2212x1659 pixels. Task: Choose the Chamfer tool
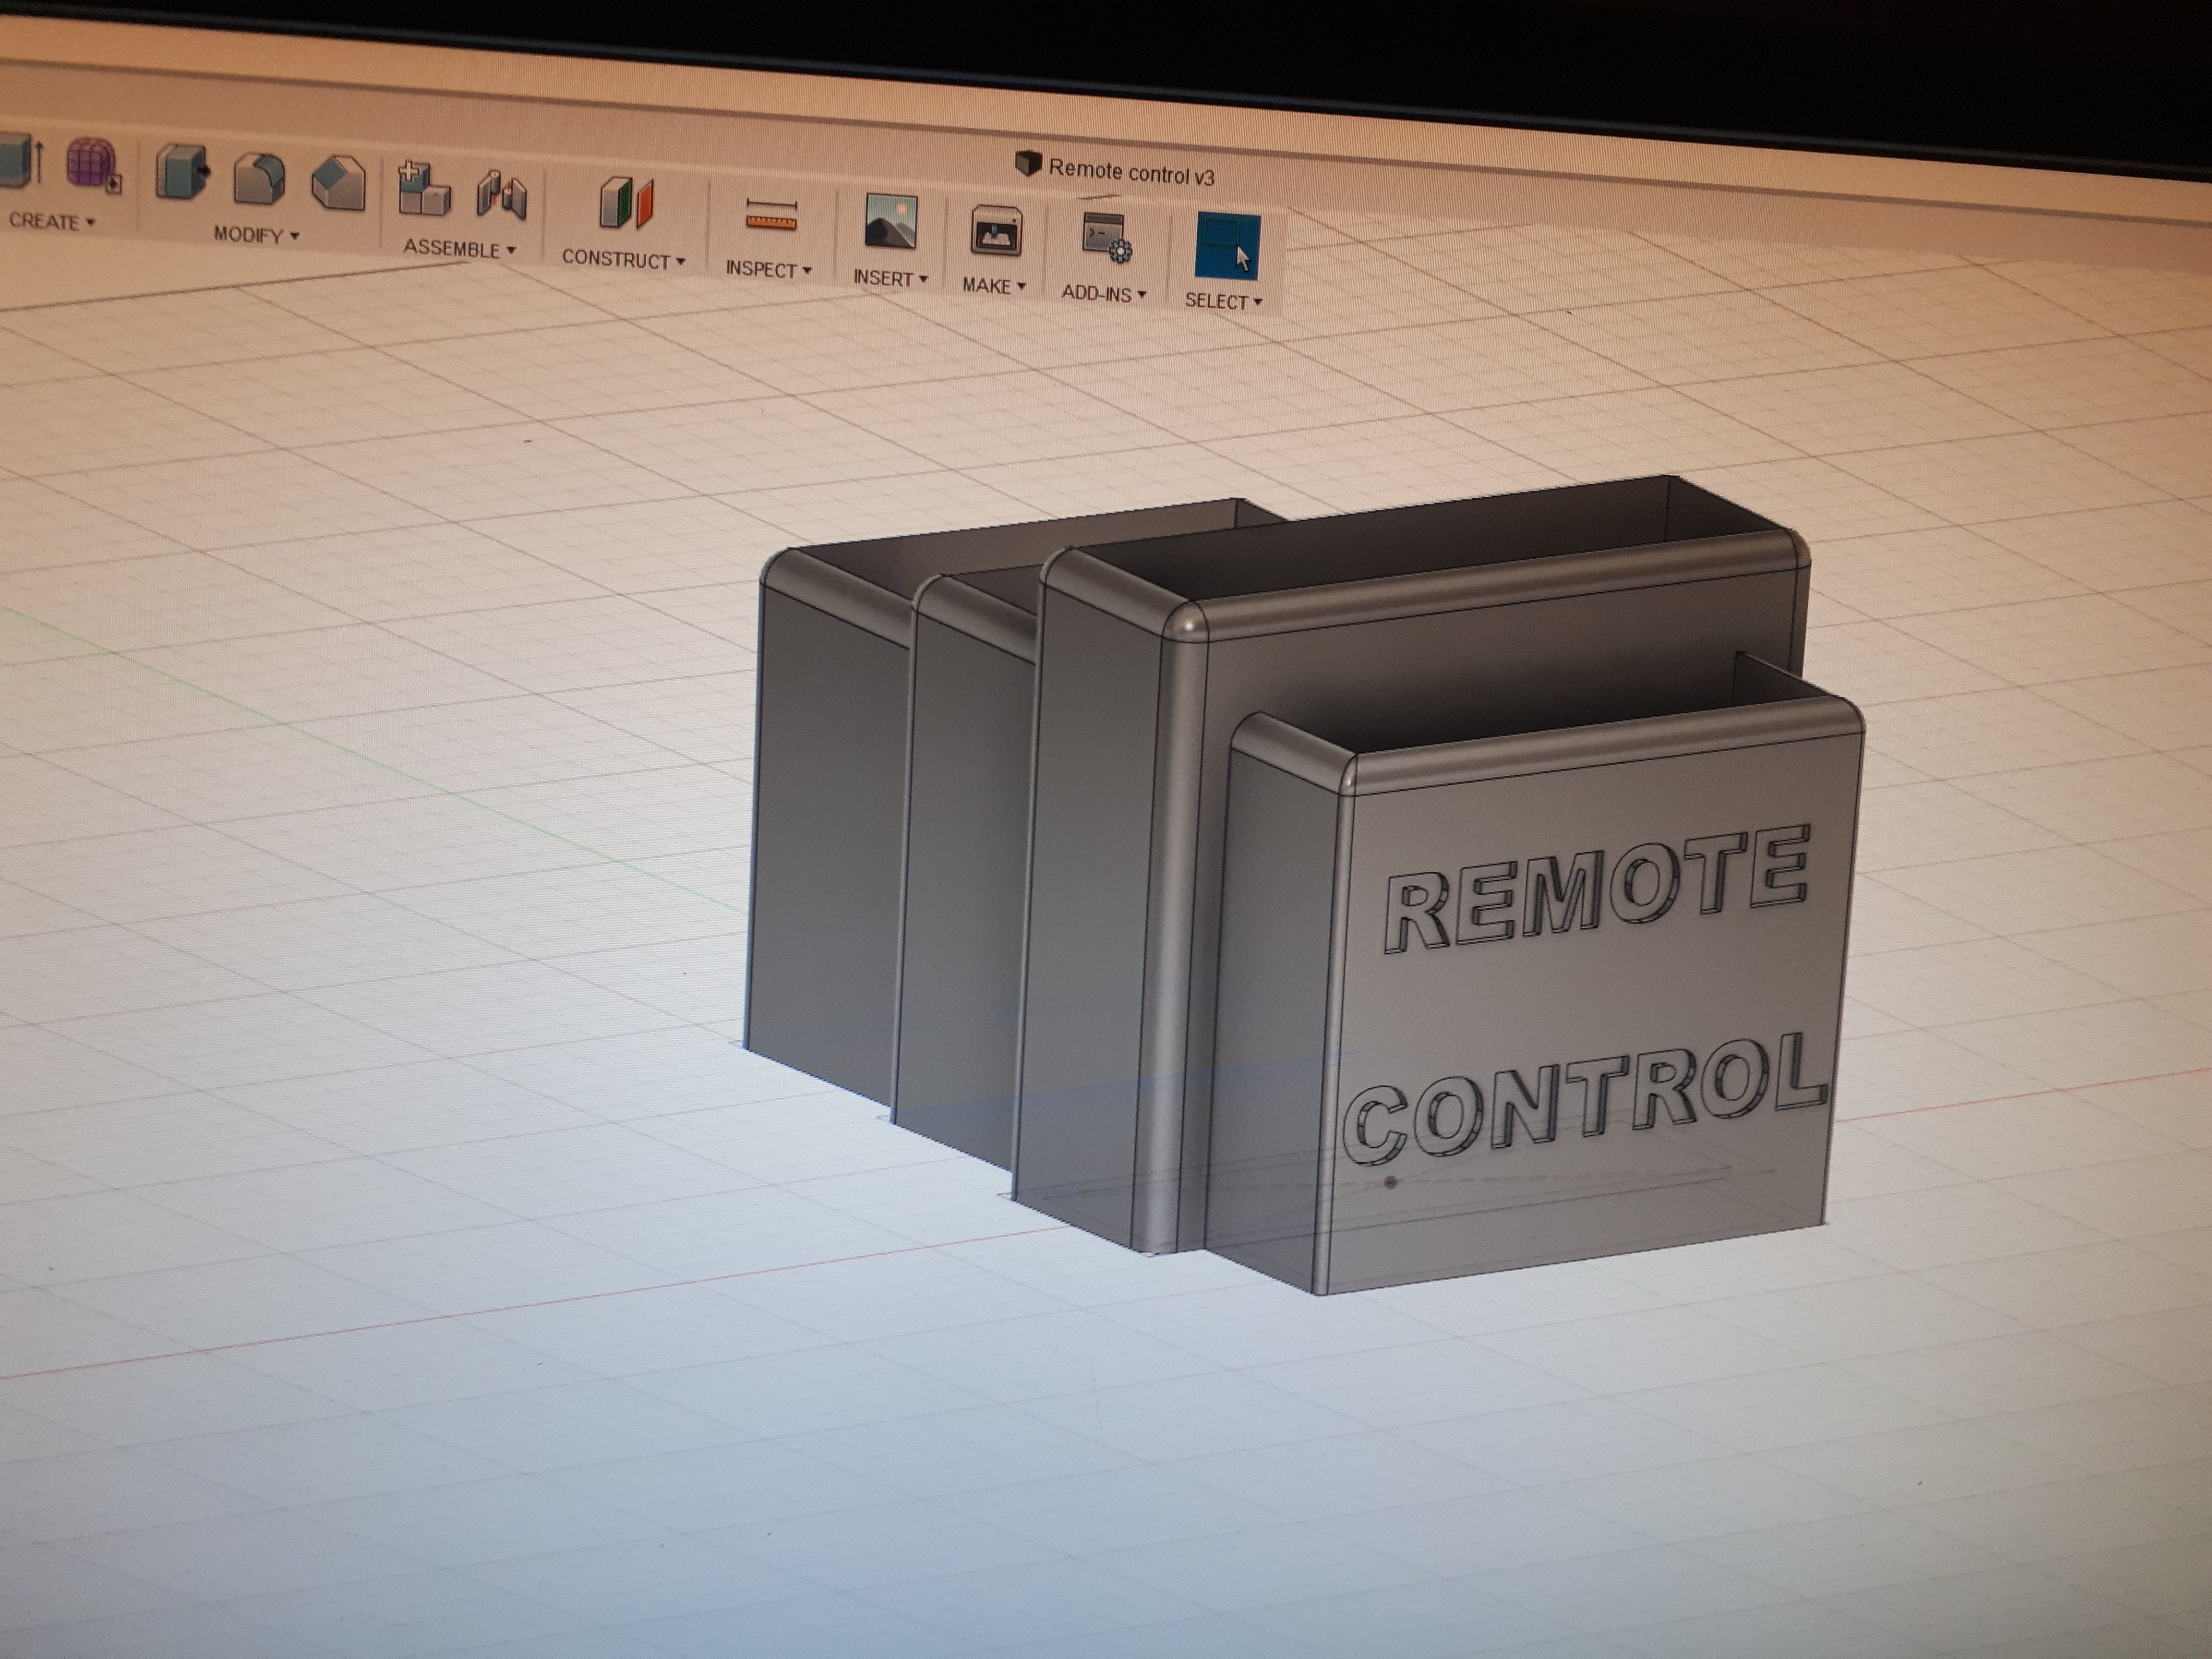[338, 183]
